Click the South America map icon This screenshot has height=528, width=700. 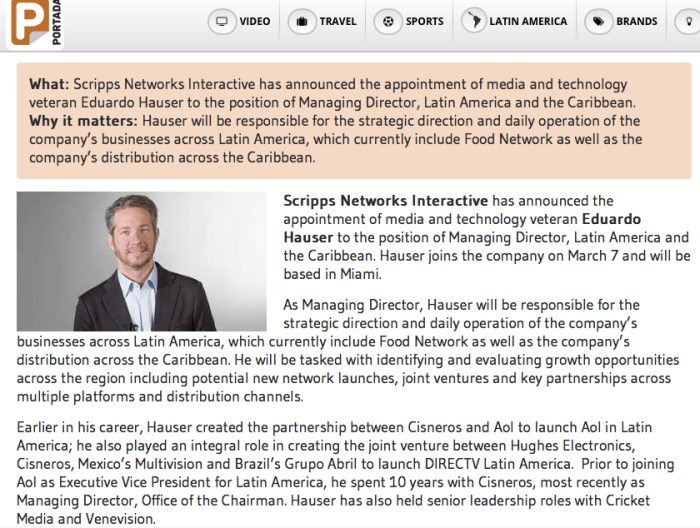[x=472, y=21]
